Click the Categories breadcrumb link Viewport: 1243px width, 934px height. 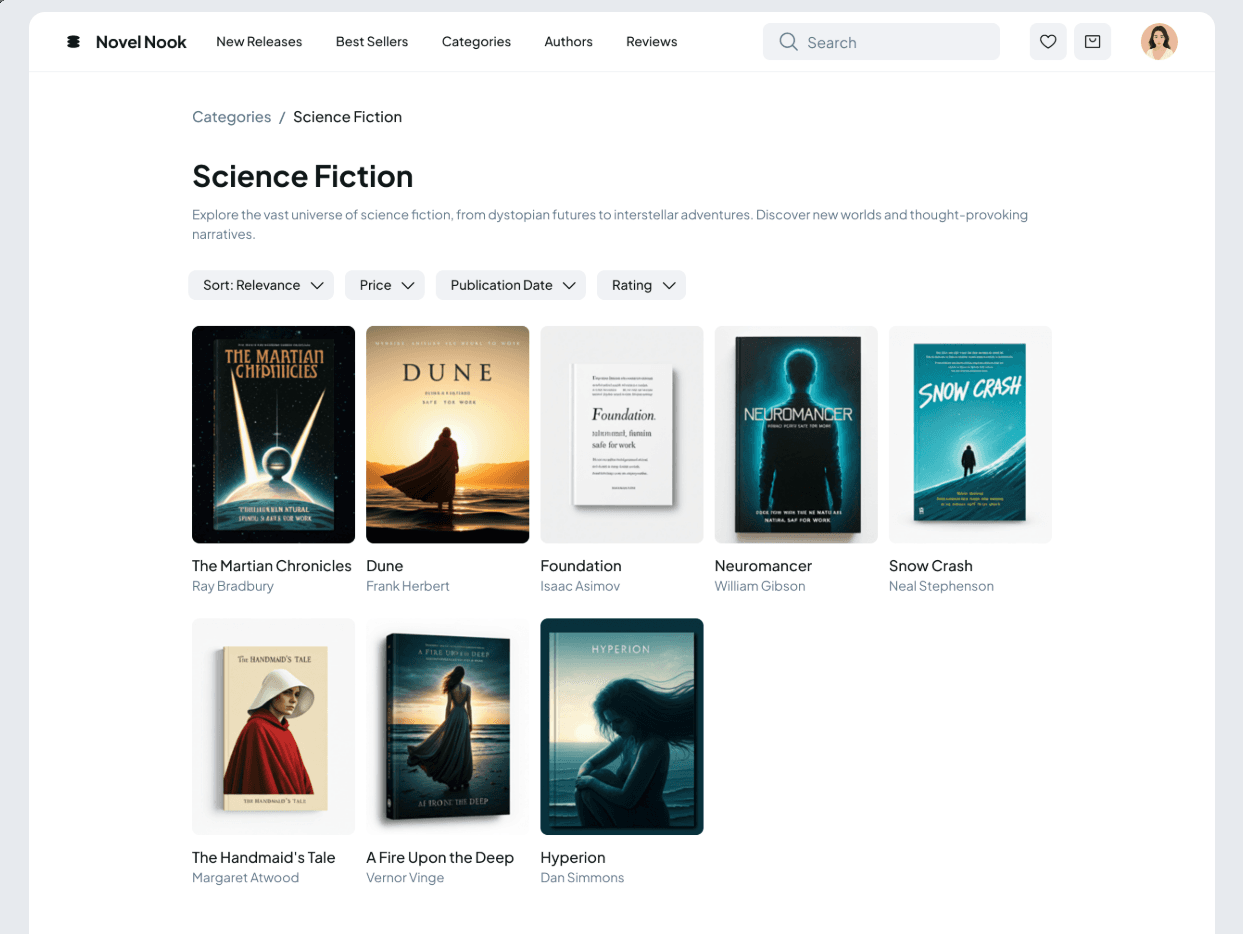point(231,117)
